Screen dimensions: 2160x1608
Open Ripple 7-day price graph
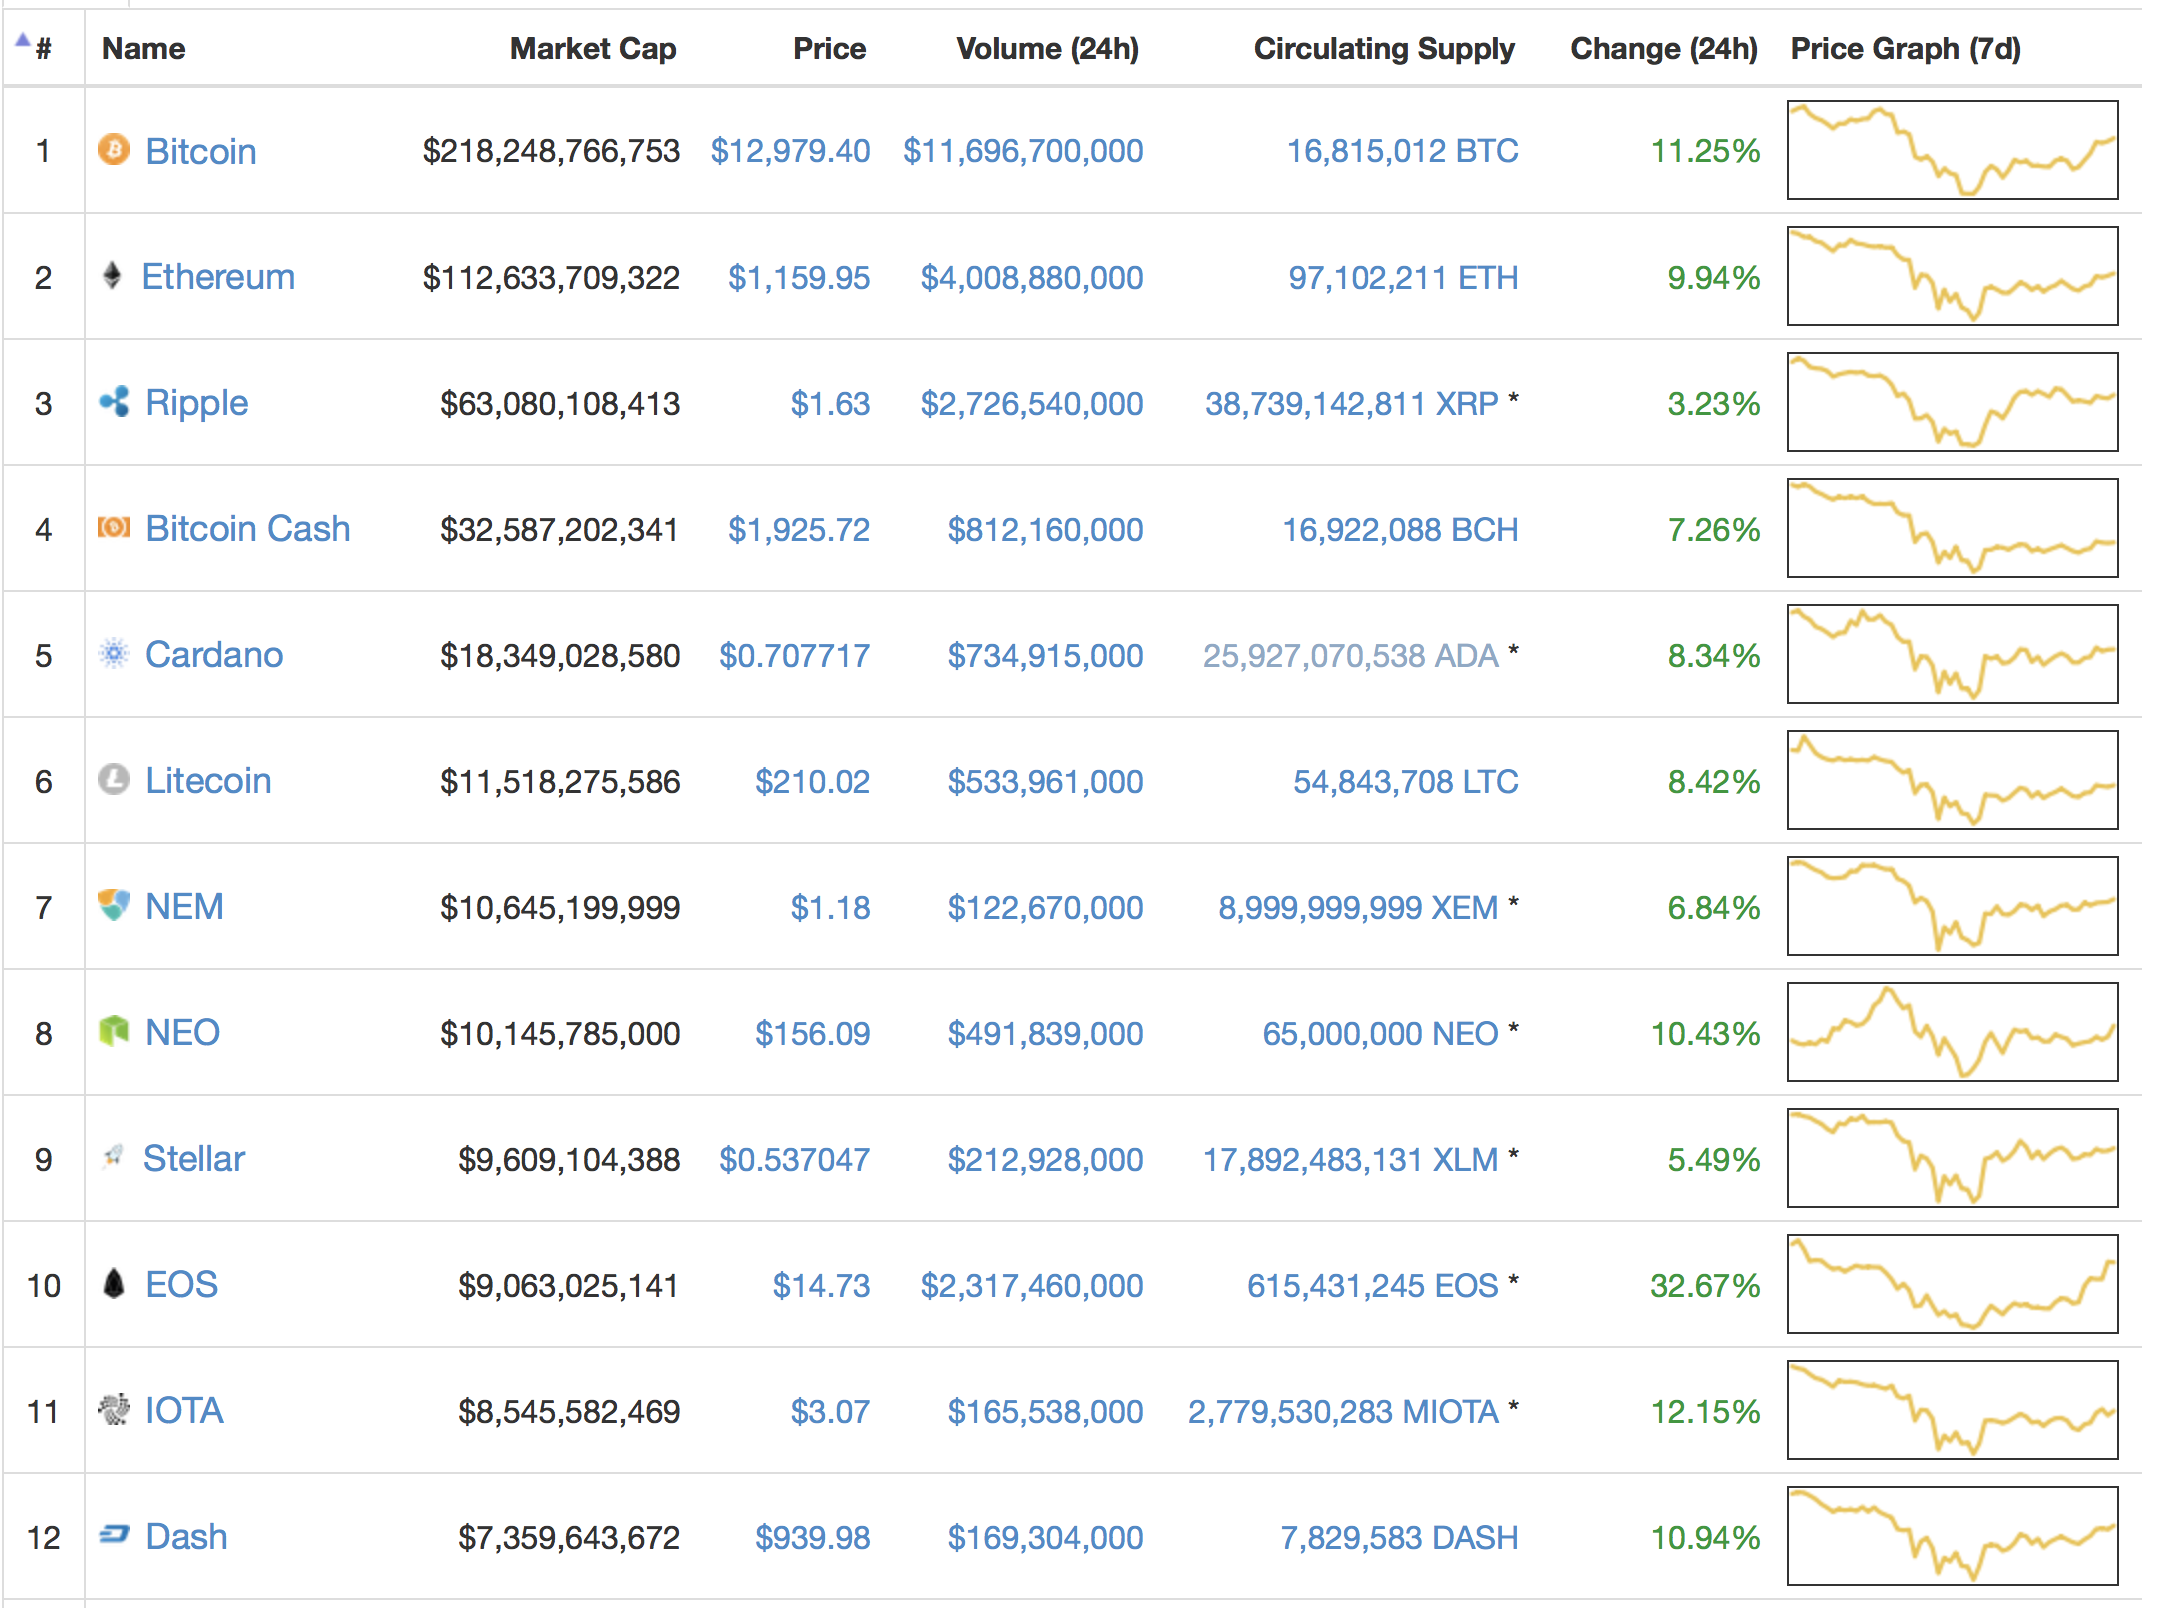(x=1952, y=402)
